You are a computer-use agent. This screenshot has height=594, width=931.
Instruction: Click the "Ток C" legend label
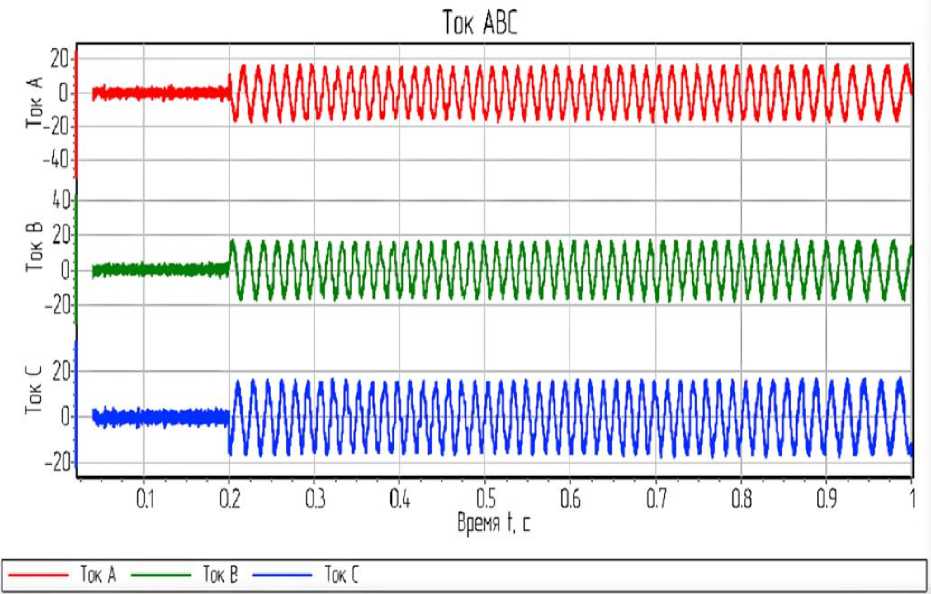tap(341, 575)
